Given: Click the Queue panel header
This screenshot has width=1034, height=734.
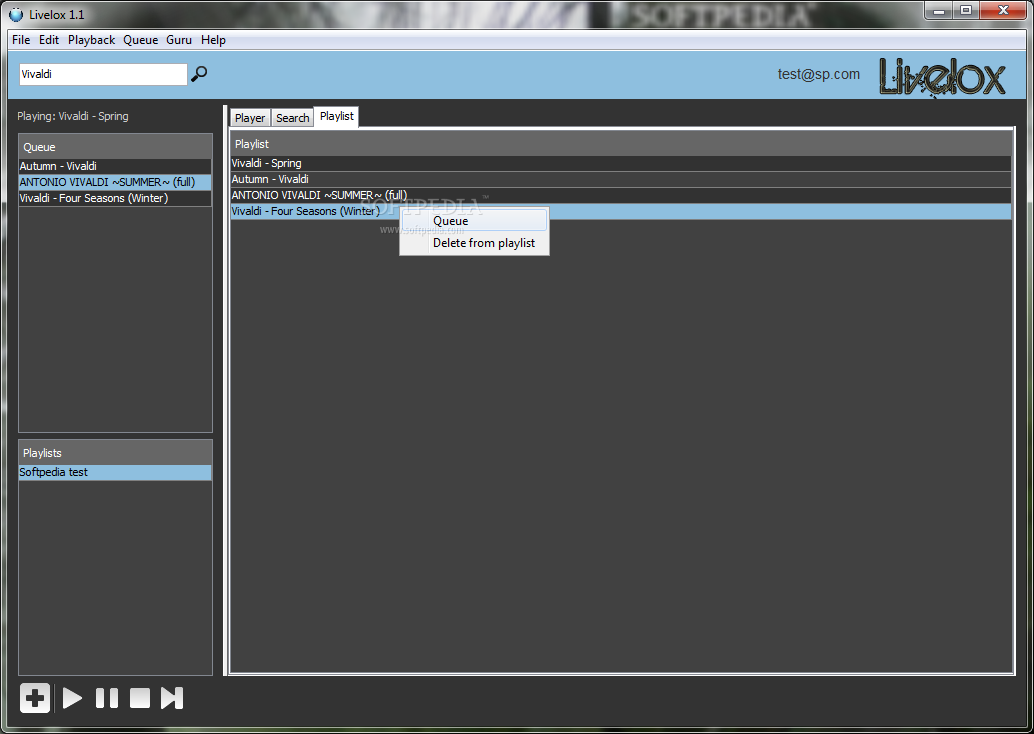Looking at the screenshot, I should (x=115, y=146).
